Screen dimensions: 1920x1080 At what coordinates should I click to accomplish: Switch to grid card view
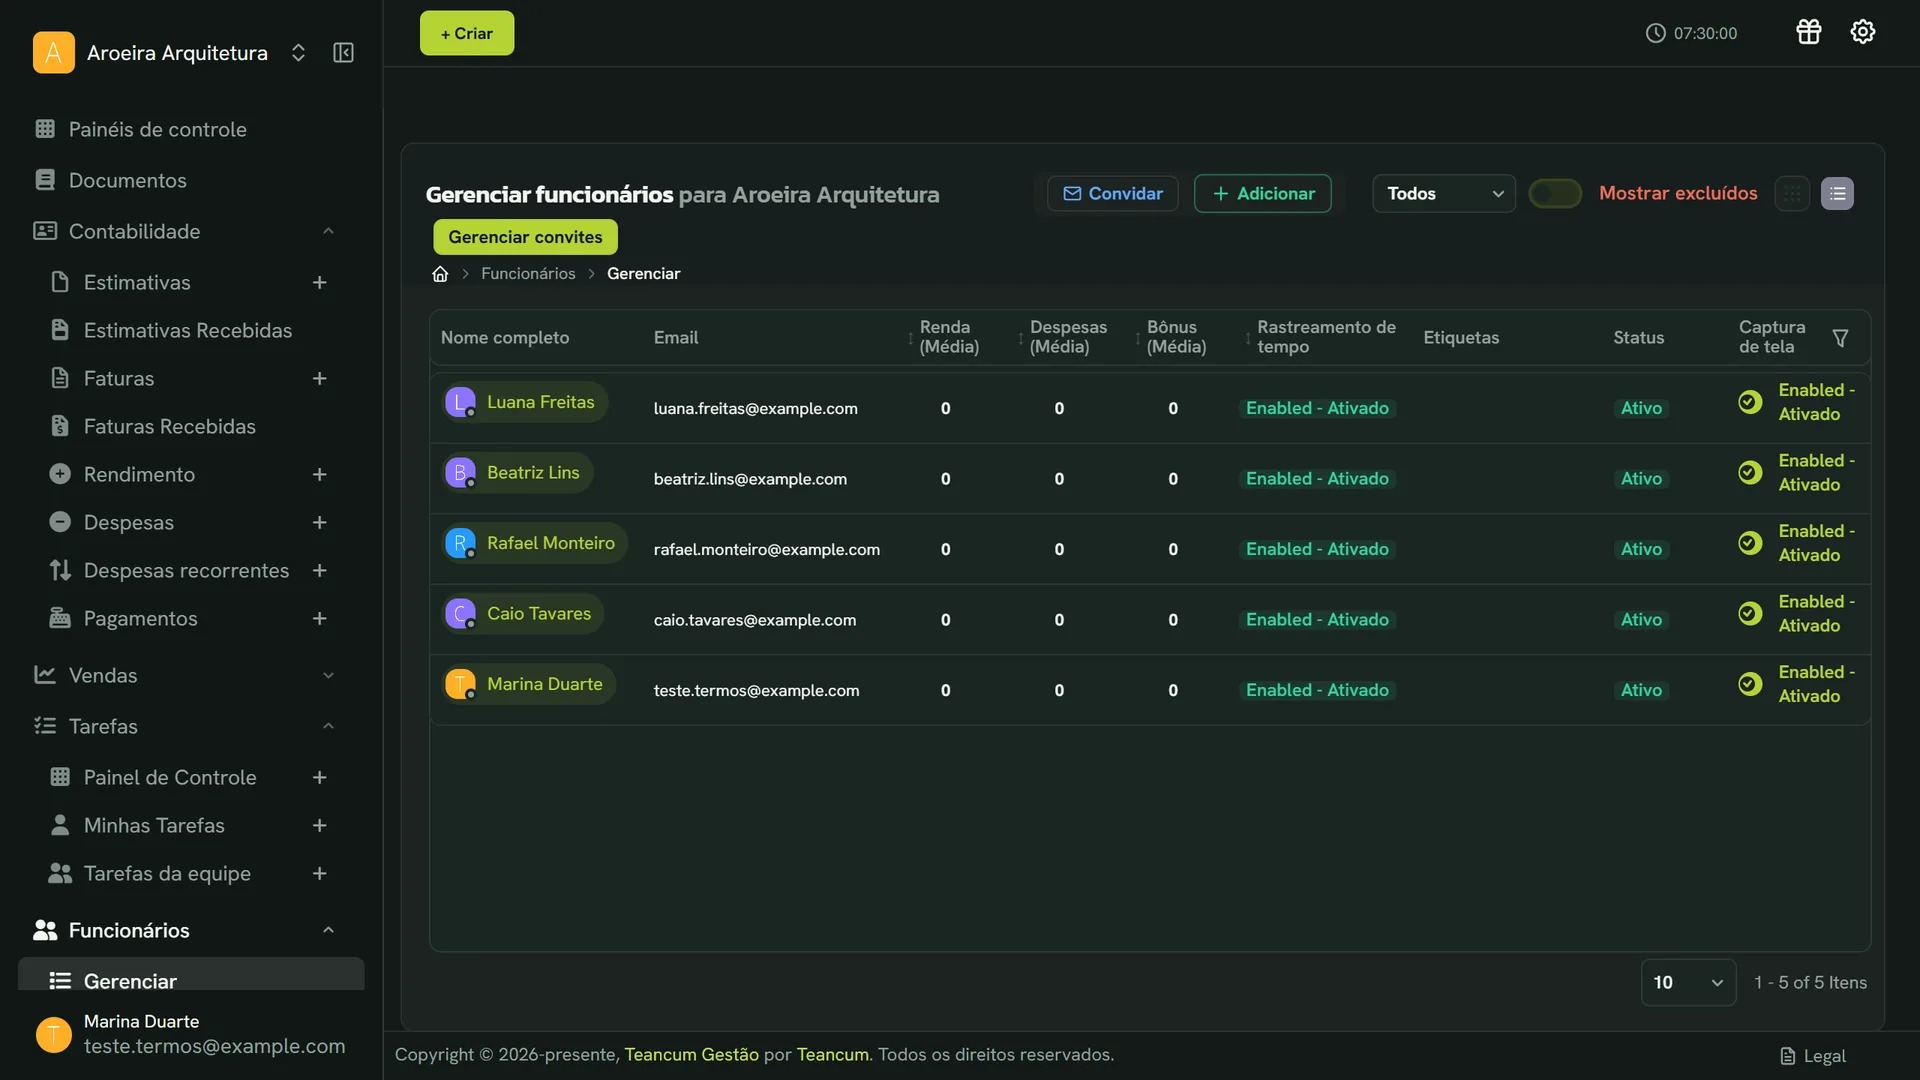1792,194
